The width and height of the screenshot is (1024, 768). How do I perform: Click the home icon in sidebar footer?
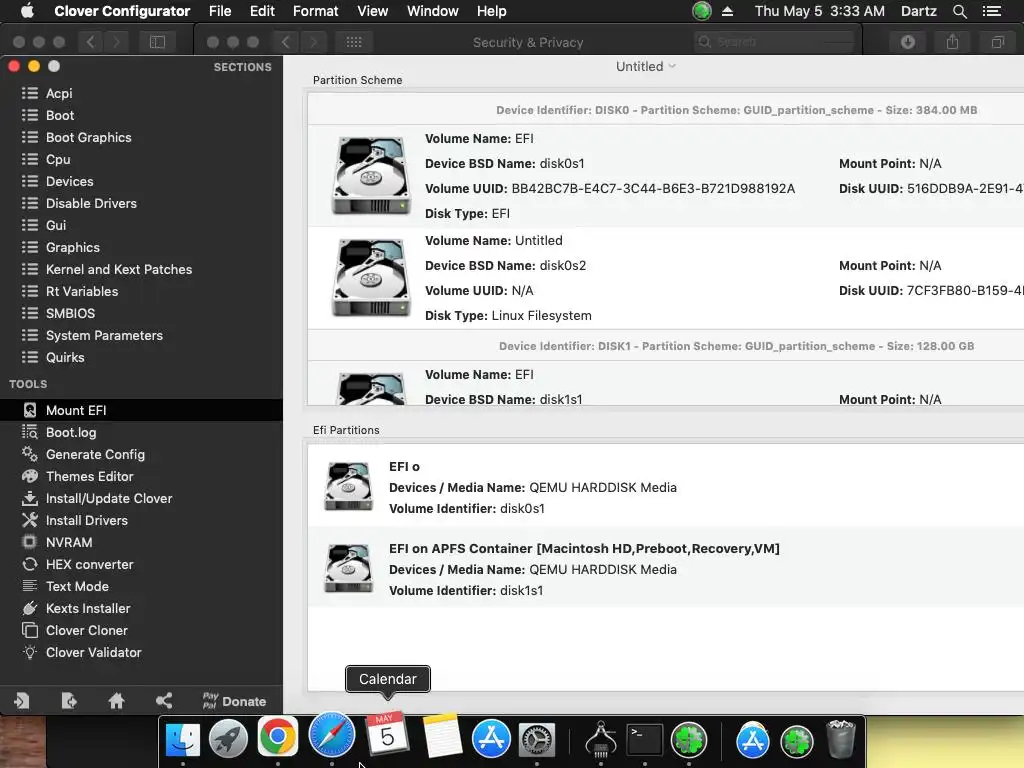116,701
